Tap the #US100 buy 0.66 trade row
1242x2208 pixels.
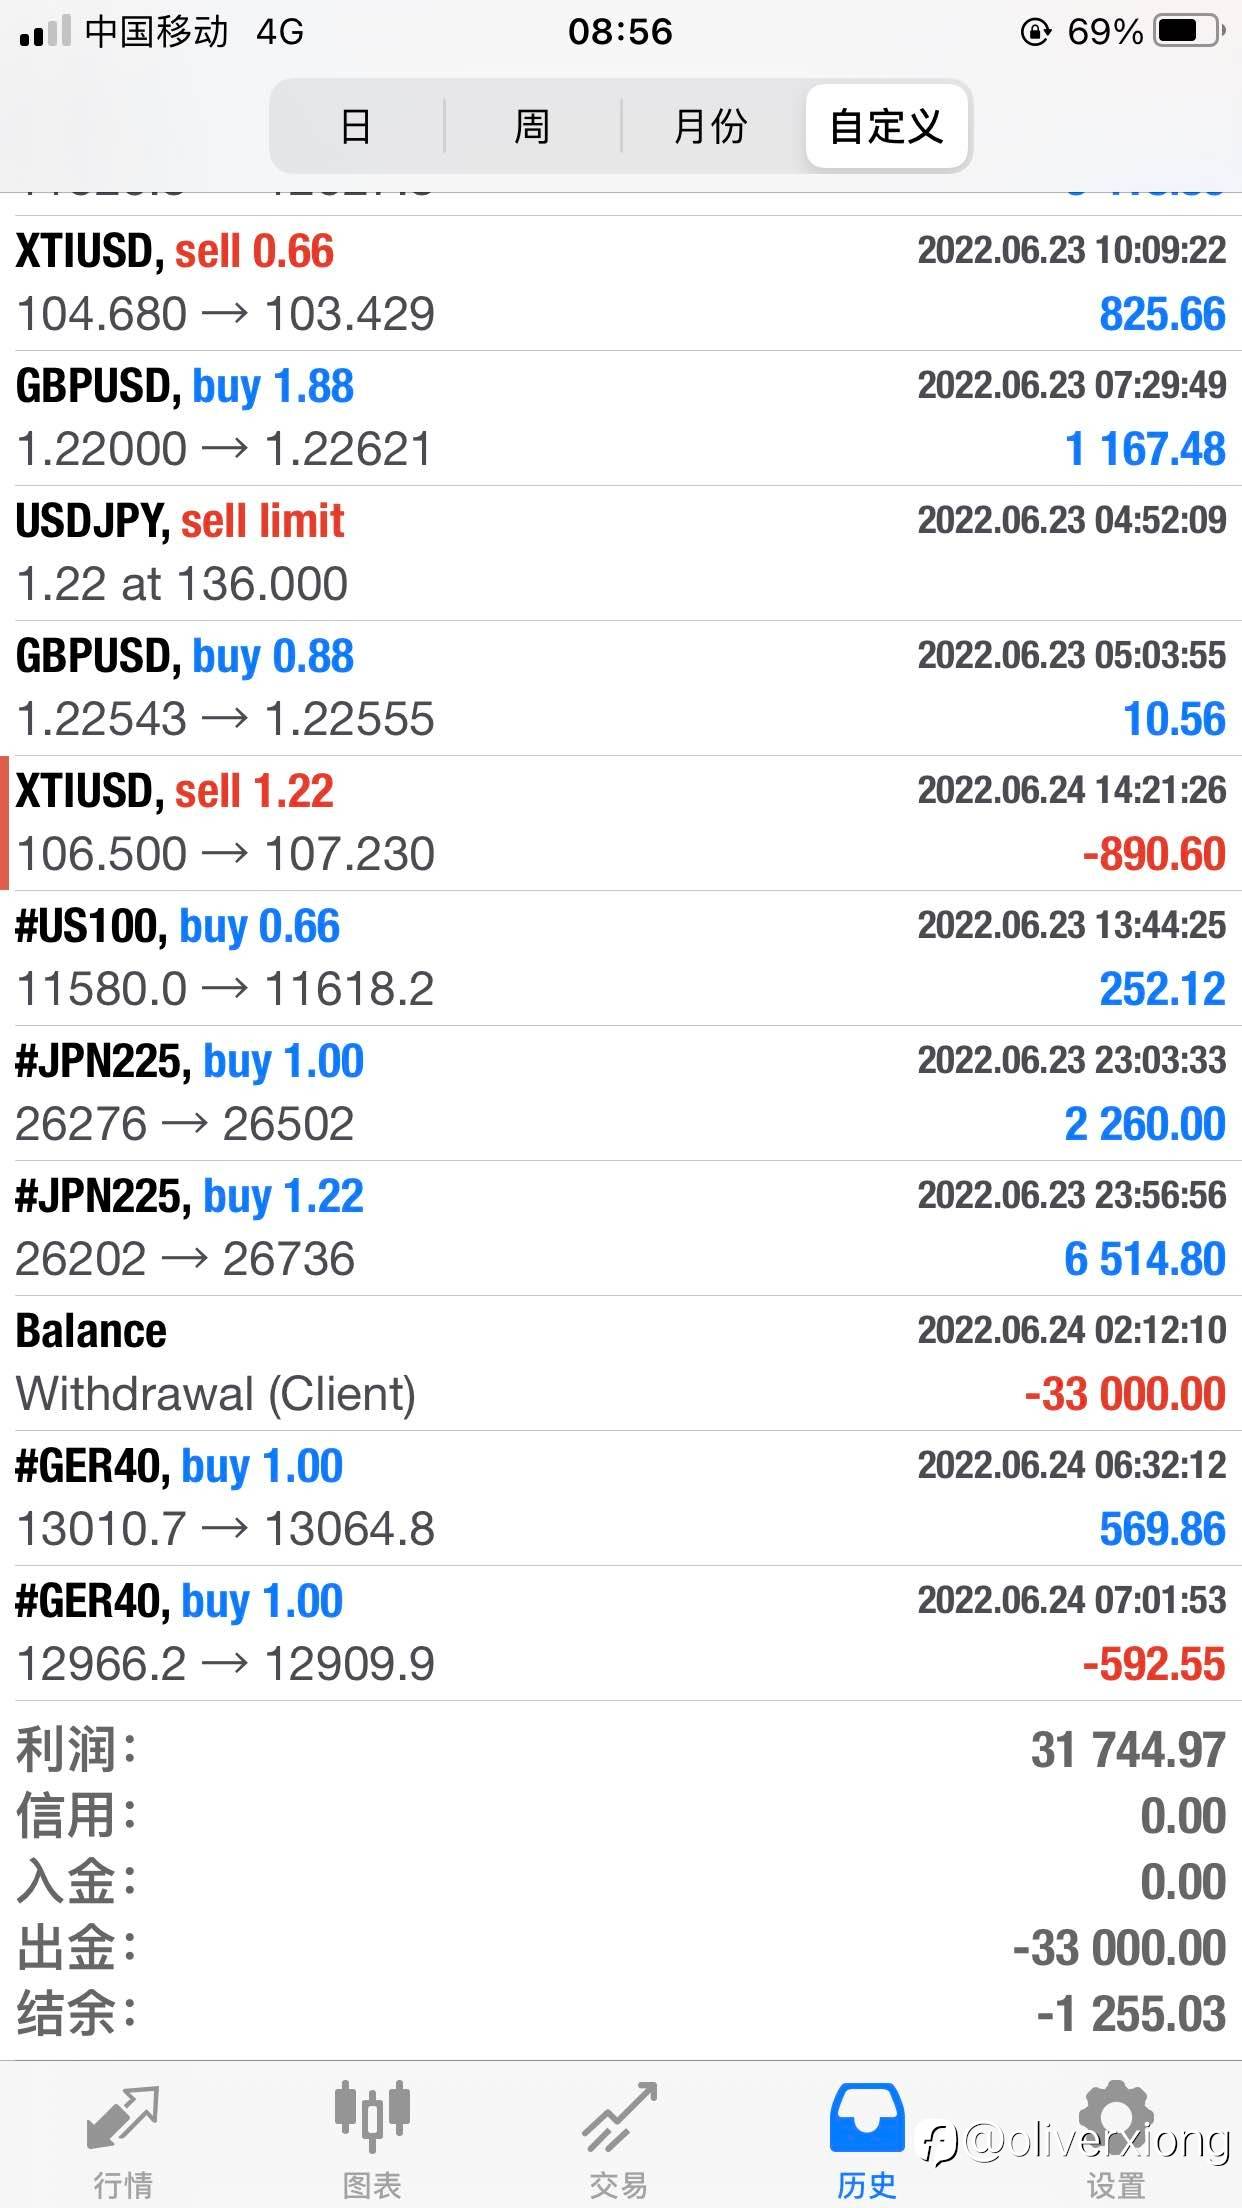[x=621, y=958]
